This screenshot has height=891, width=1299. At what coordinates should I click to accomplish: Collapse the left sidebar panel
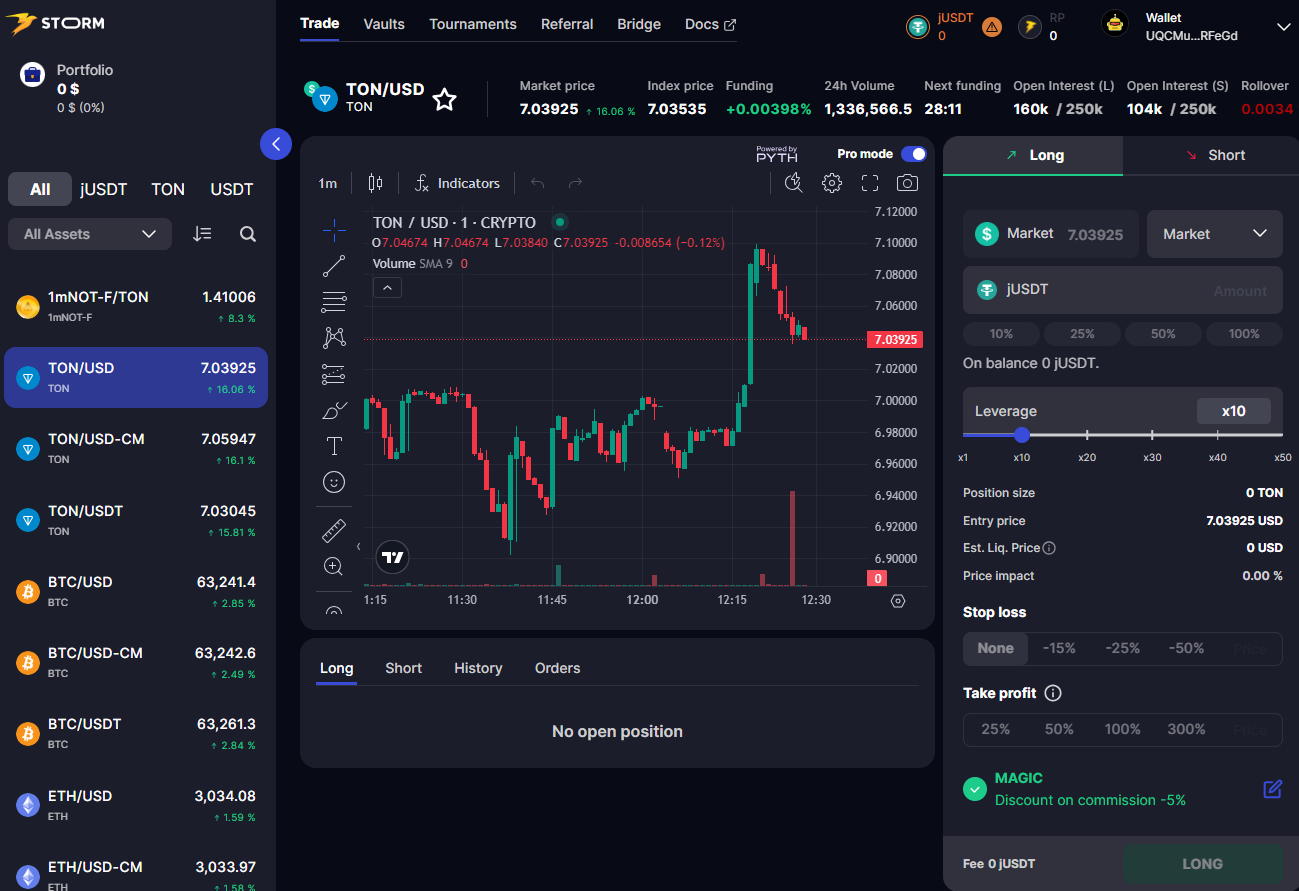[x=276, y=144]
